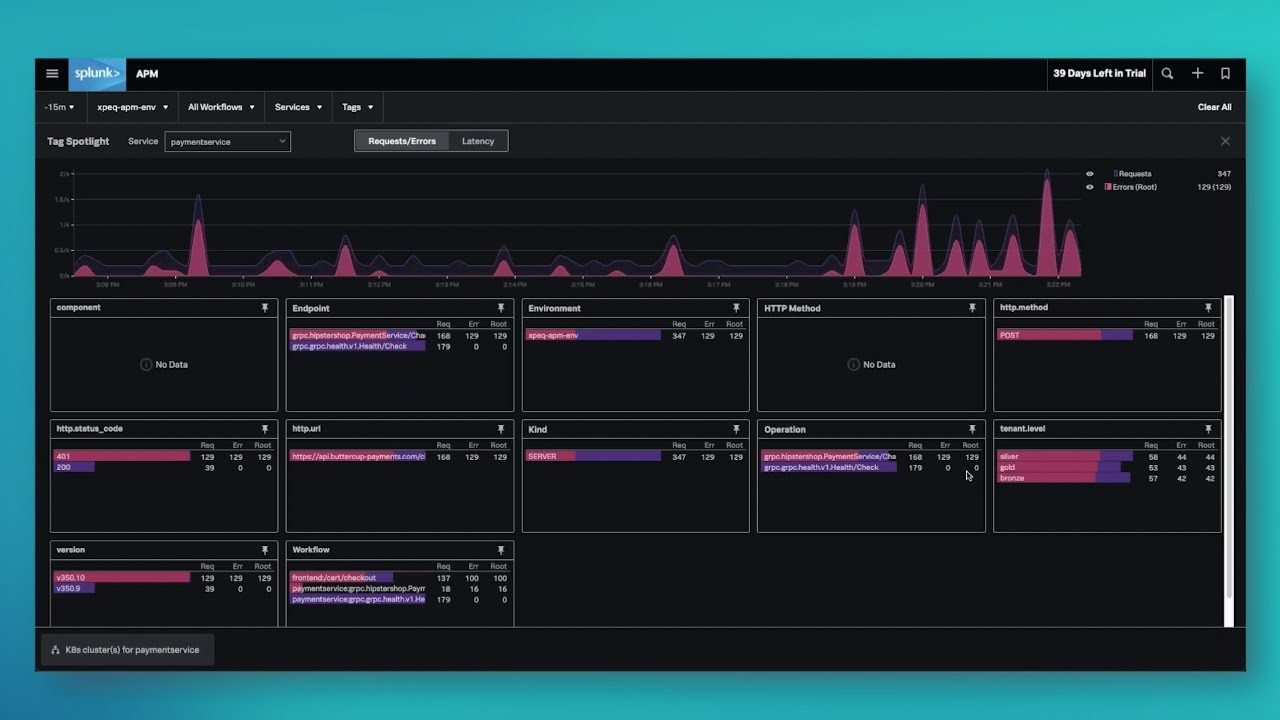Image resolution: width=1280 pixels, height=720 pixels.
Task: Select grpc.grpc.health.v1.Health/Check in Operation card
Action: click(871, 467)
